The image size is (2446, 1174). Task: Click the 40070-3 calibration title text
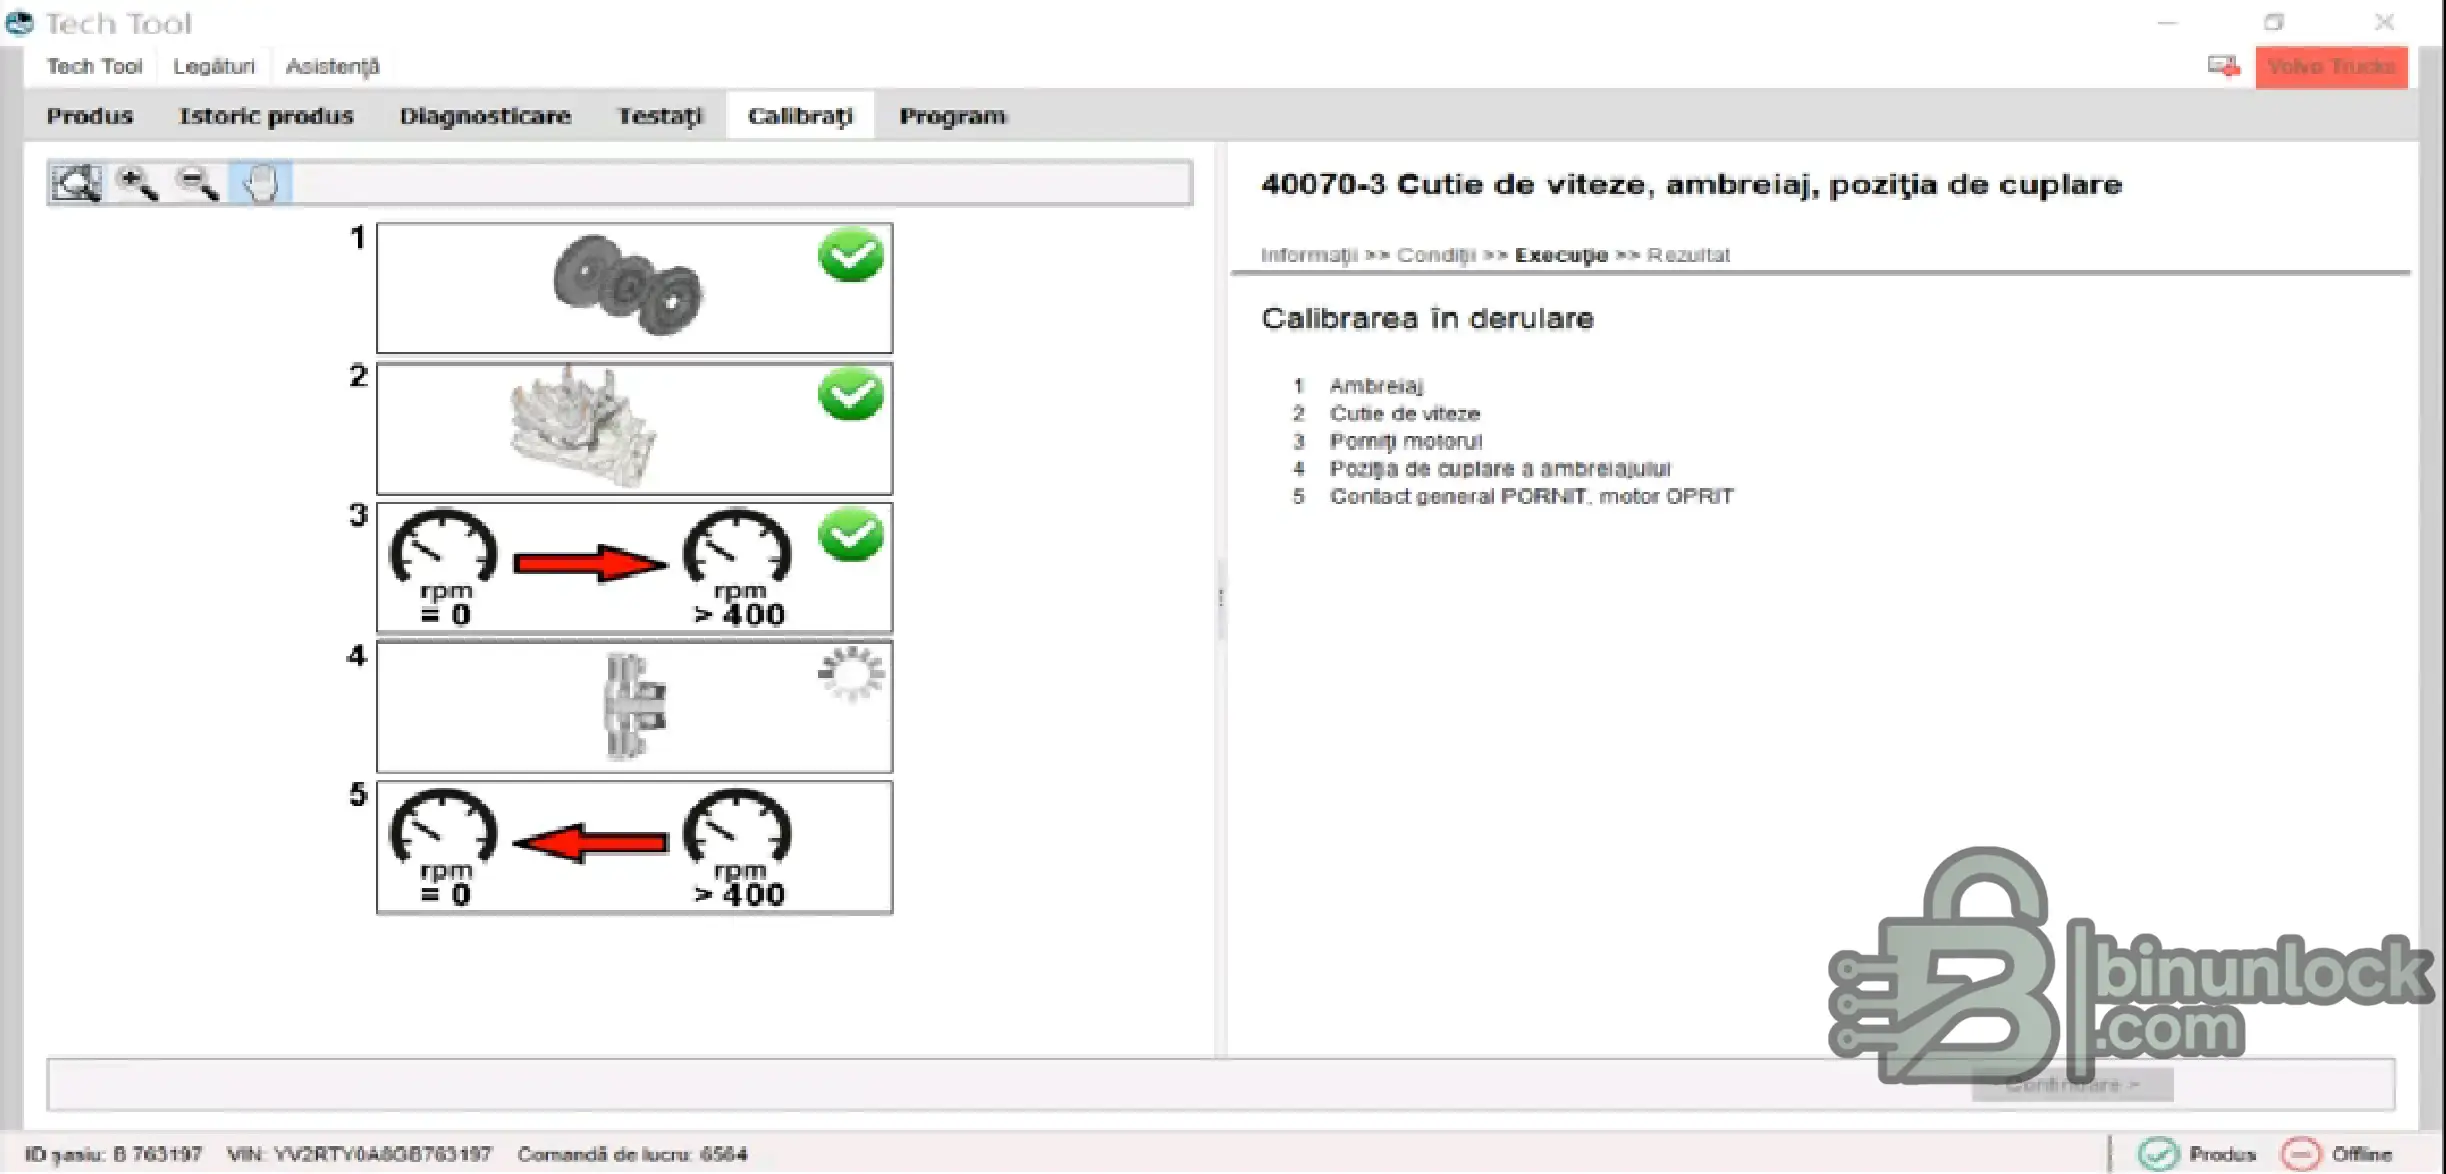1691,185
